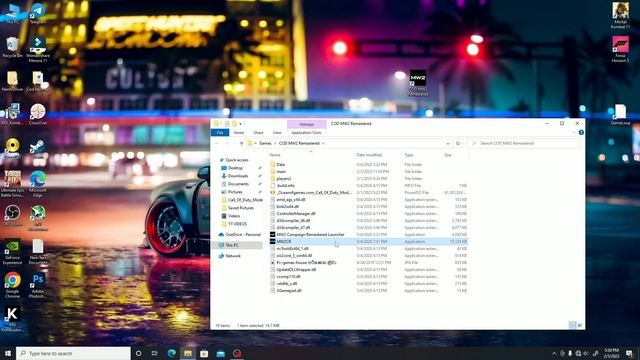
Task: Launch Edge from the taskbar
Action: 171,353
